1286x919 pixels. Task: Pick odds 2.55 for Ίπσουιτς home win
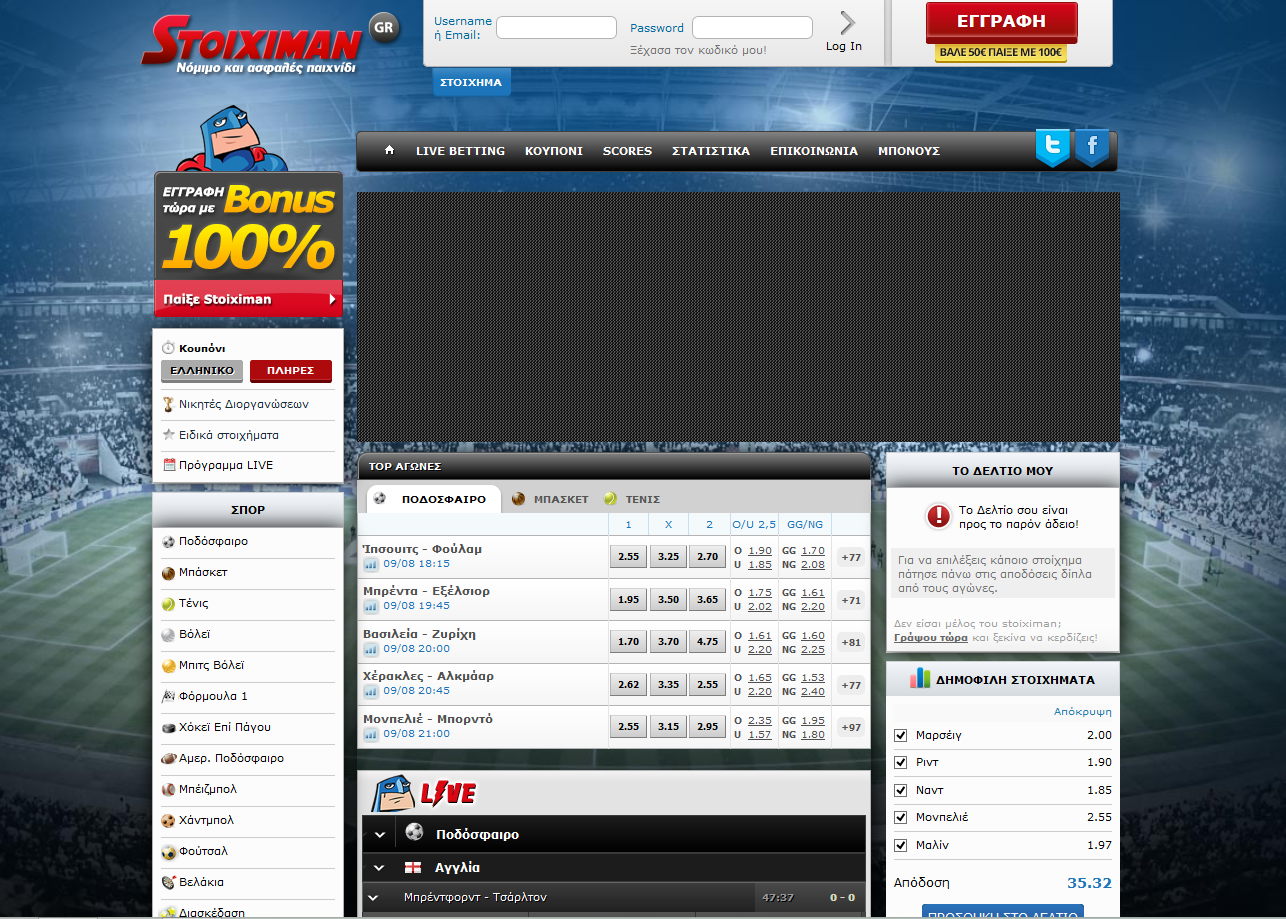pos(628,557)
